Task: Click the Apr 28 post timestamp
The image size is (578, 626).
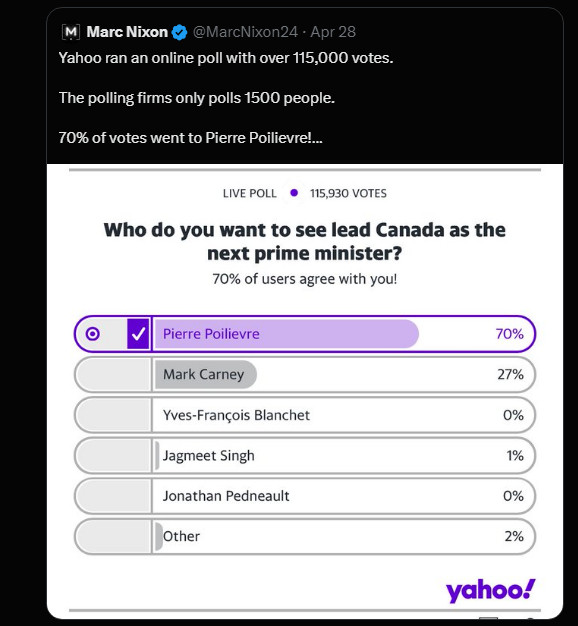Action: [333, 32]
